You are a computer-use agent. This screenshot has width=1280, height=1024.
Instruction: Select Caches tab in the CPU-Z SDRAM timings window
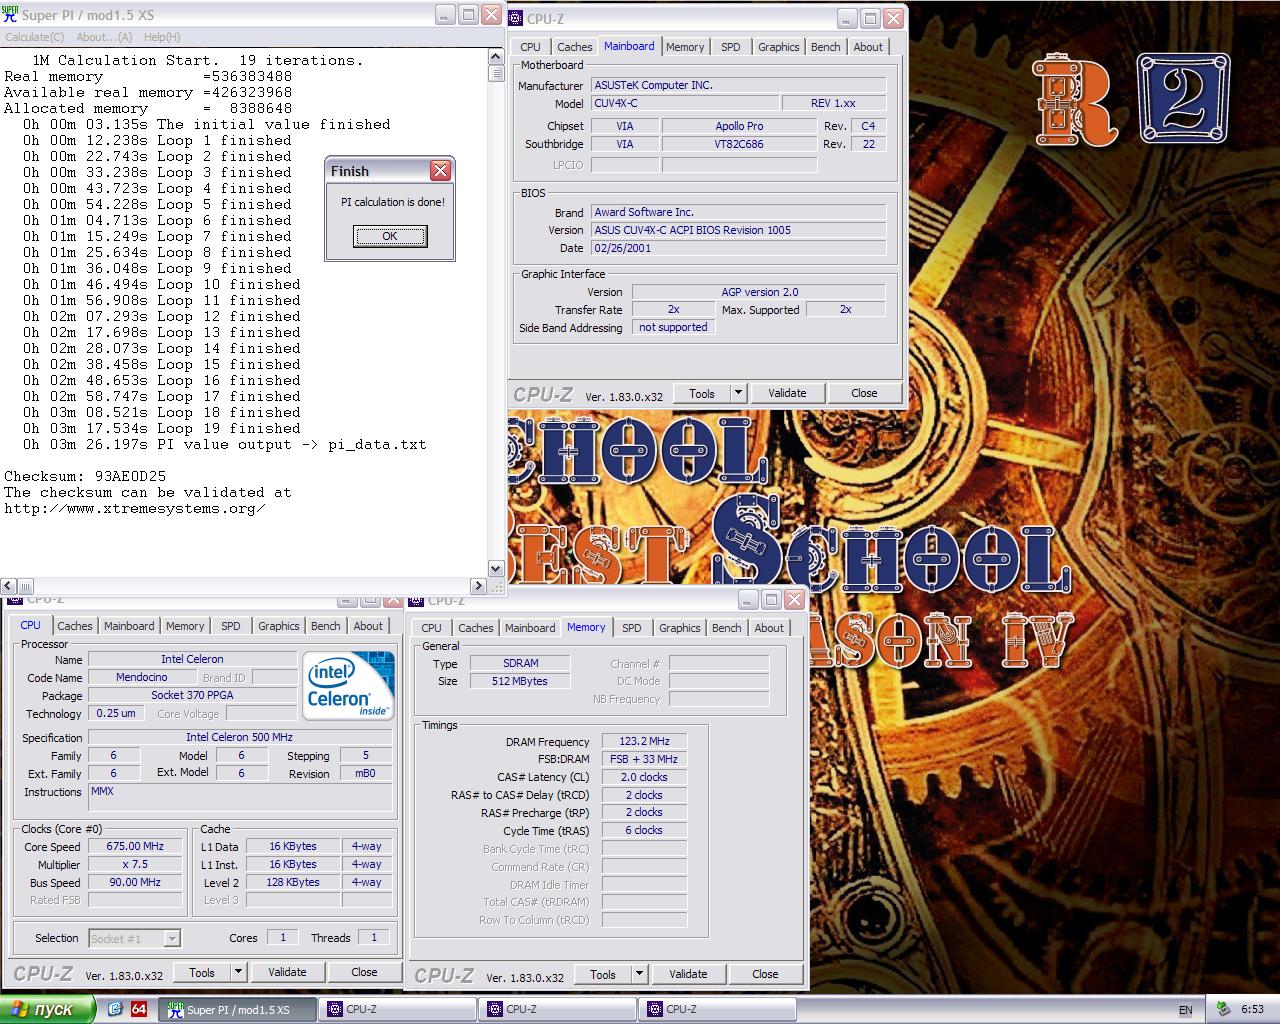pos(476,628)
